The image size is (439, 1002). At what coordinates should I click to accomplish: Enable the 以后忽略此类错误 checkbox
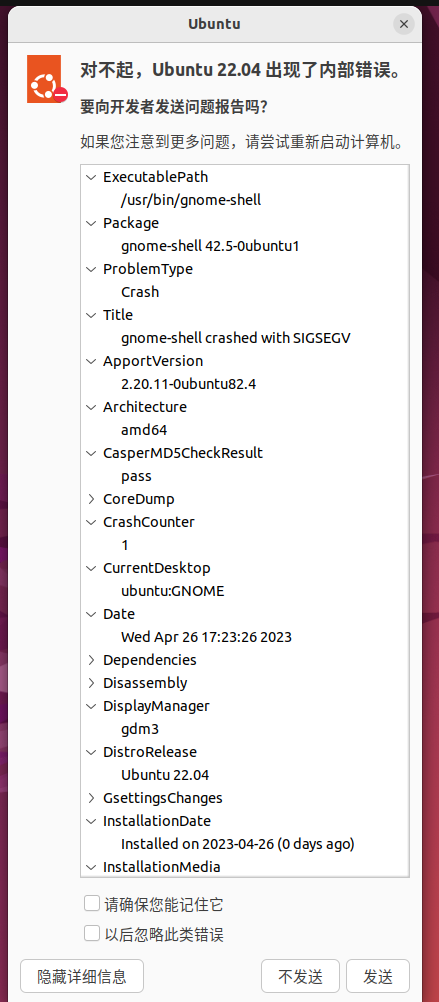pyautogui.click(x=92, y=934)
